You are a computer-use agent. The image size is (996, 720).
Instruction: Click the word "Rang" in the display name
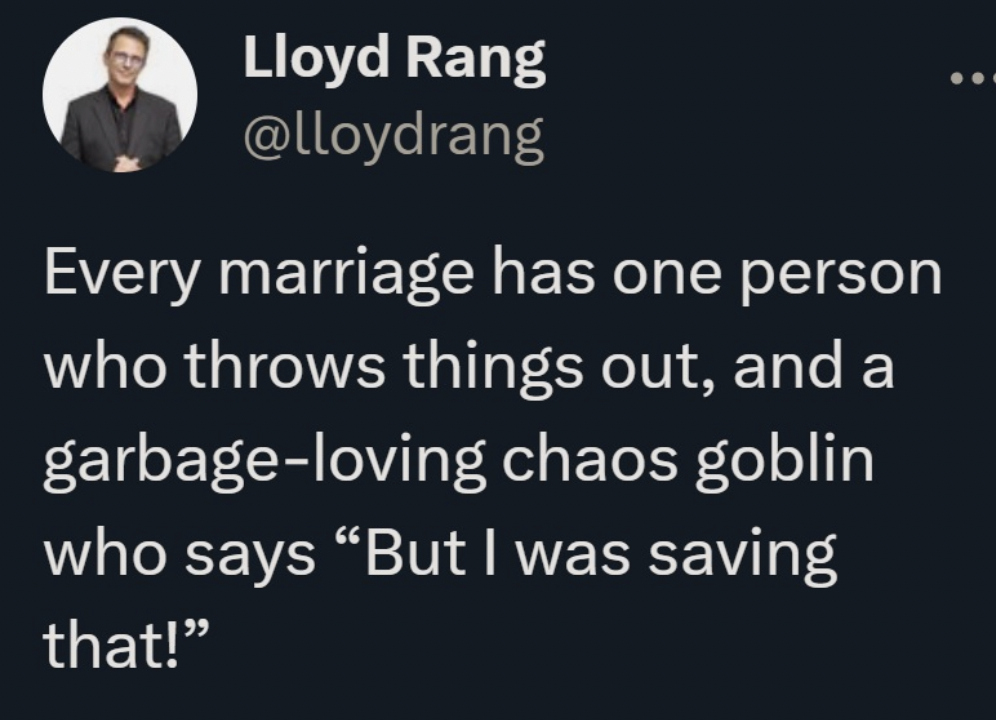point(476,58)
